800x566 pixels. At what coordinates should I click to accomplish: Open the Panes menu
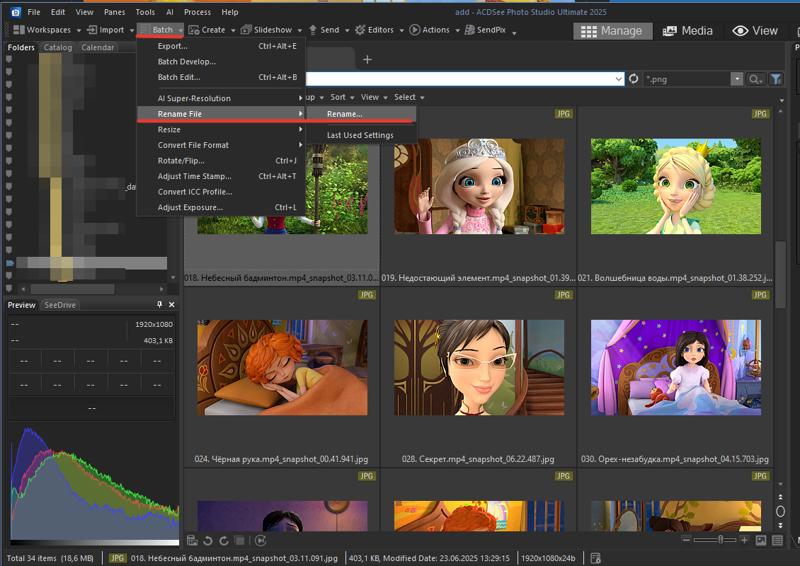pos(114,12)
